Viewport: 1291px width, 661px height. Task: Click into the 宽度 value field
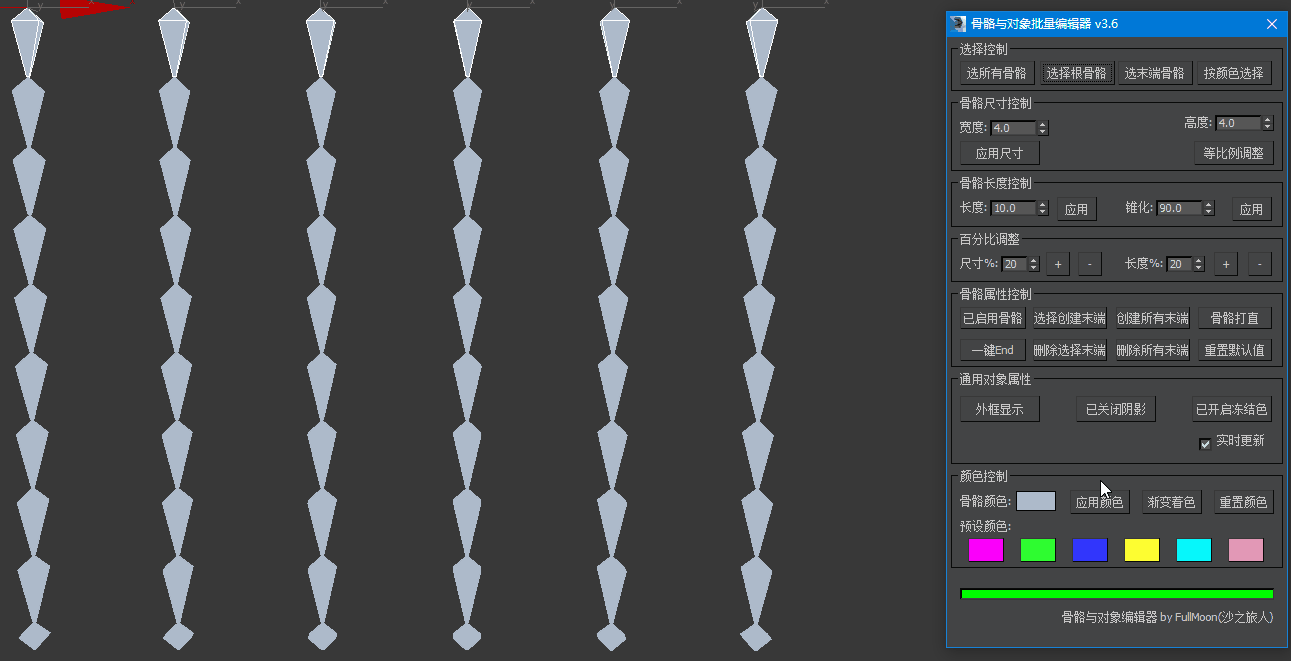(1013, 128)
